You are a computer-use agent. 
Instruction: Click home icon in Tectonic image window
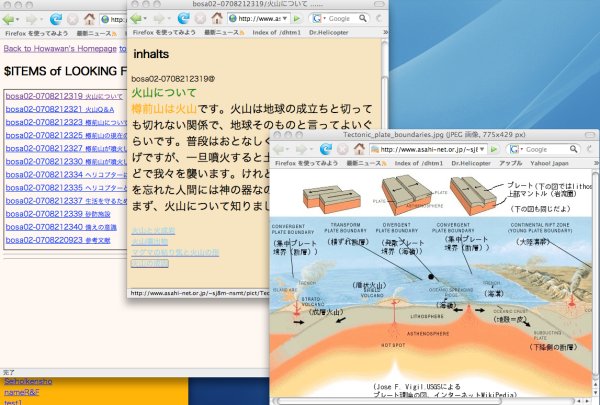click(359, 149)
